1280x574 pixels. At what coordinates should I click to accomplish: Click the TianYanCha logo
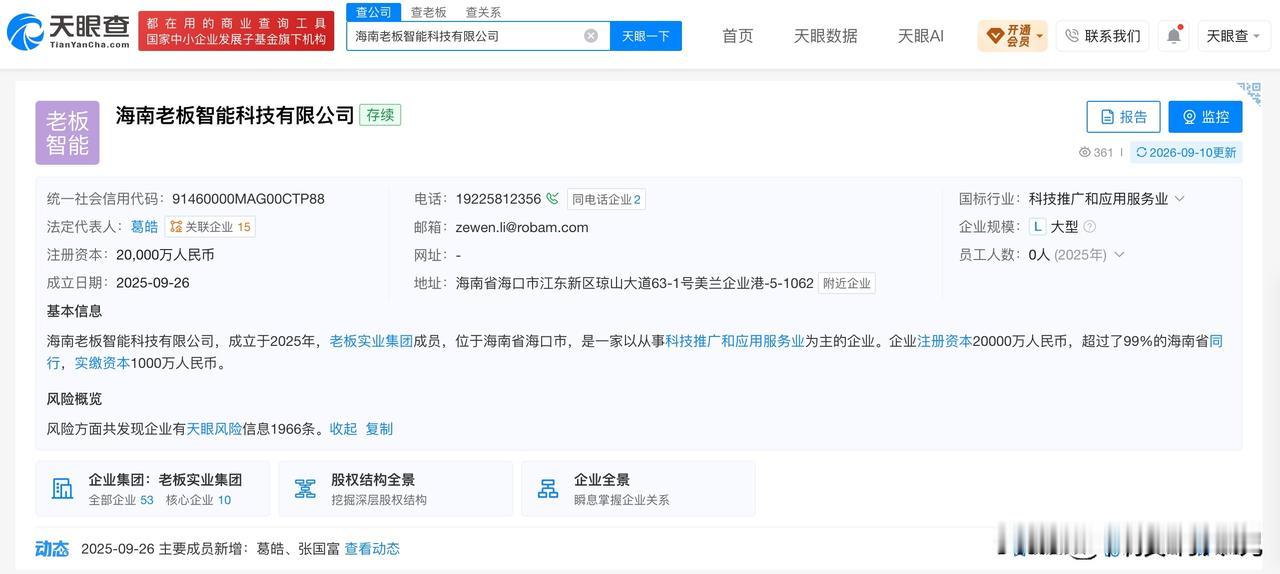tap(68, 32)
